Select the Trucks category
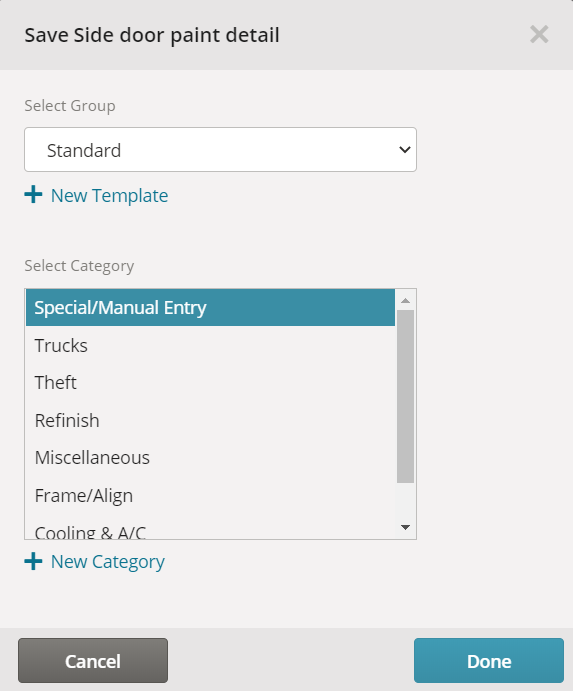Viewport: 573px width, 691px height. (x=210, y=346)
